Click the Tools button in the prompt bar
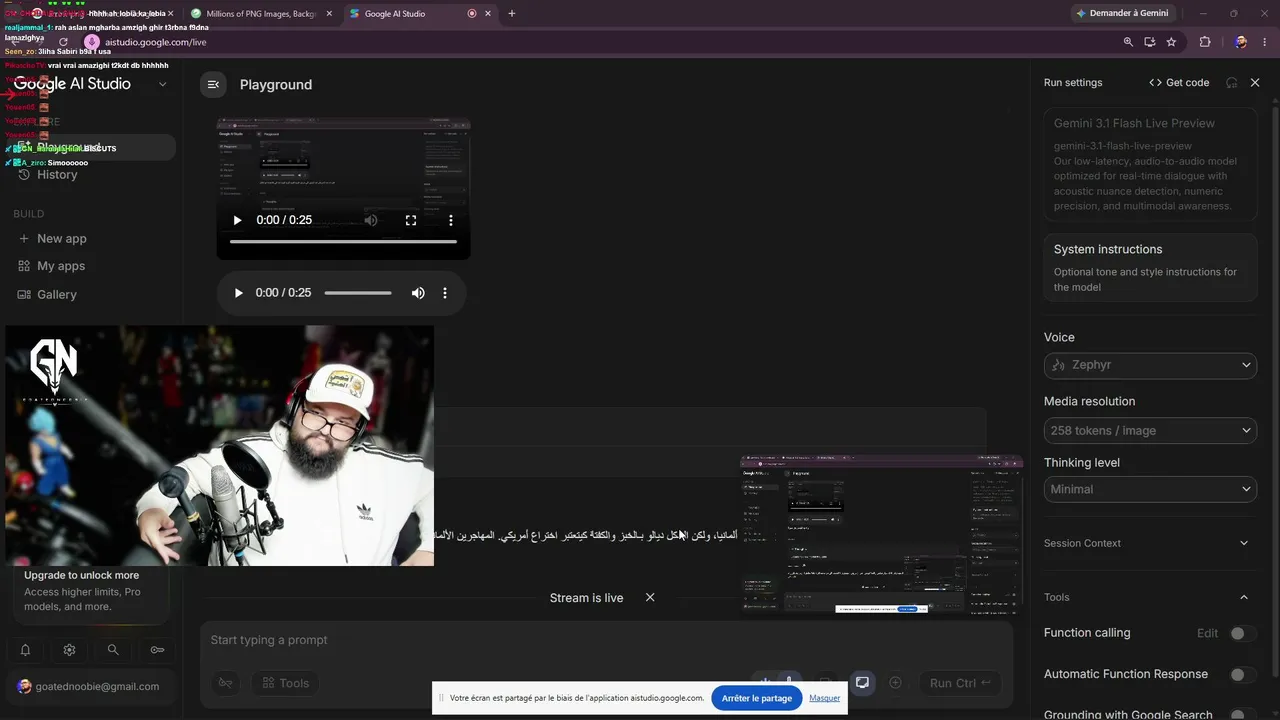1280x720 pixels. pos(285,683)
